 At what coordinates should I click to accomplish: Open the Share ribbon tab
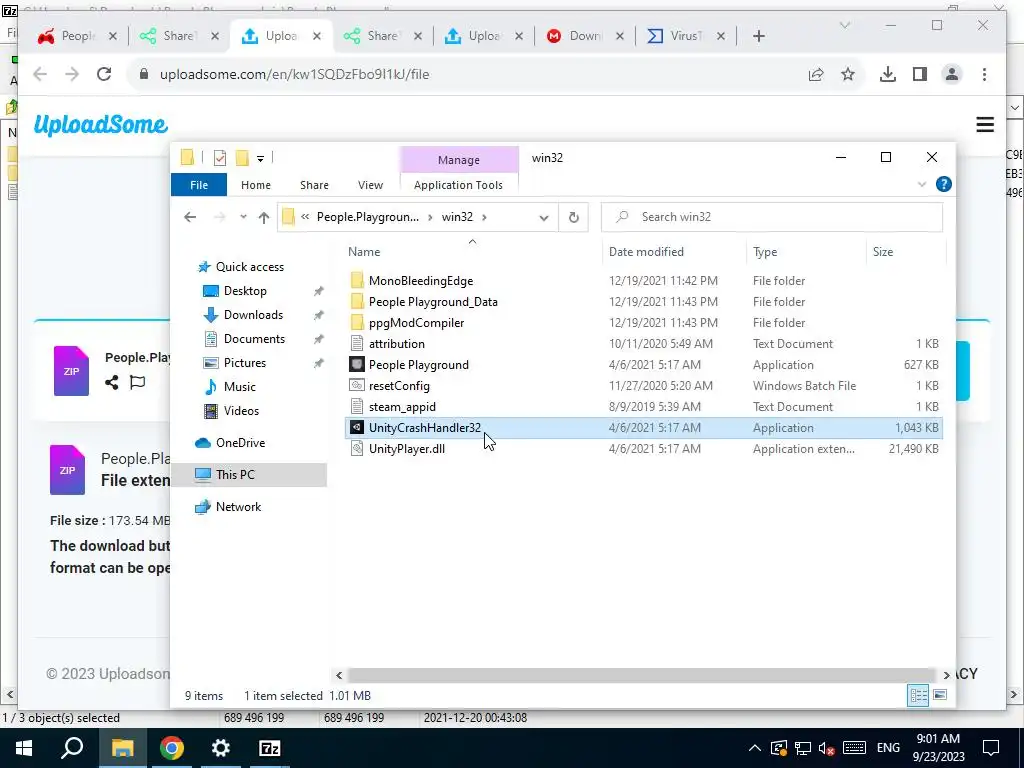[314, 185]
